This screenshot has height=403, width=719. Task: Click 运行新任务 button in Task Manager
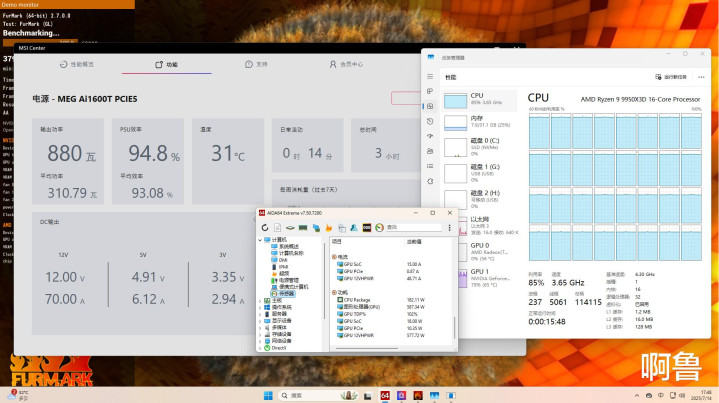click(x=671, y=77)
